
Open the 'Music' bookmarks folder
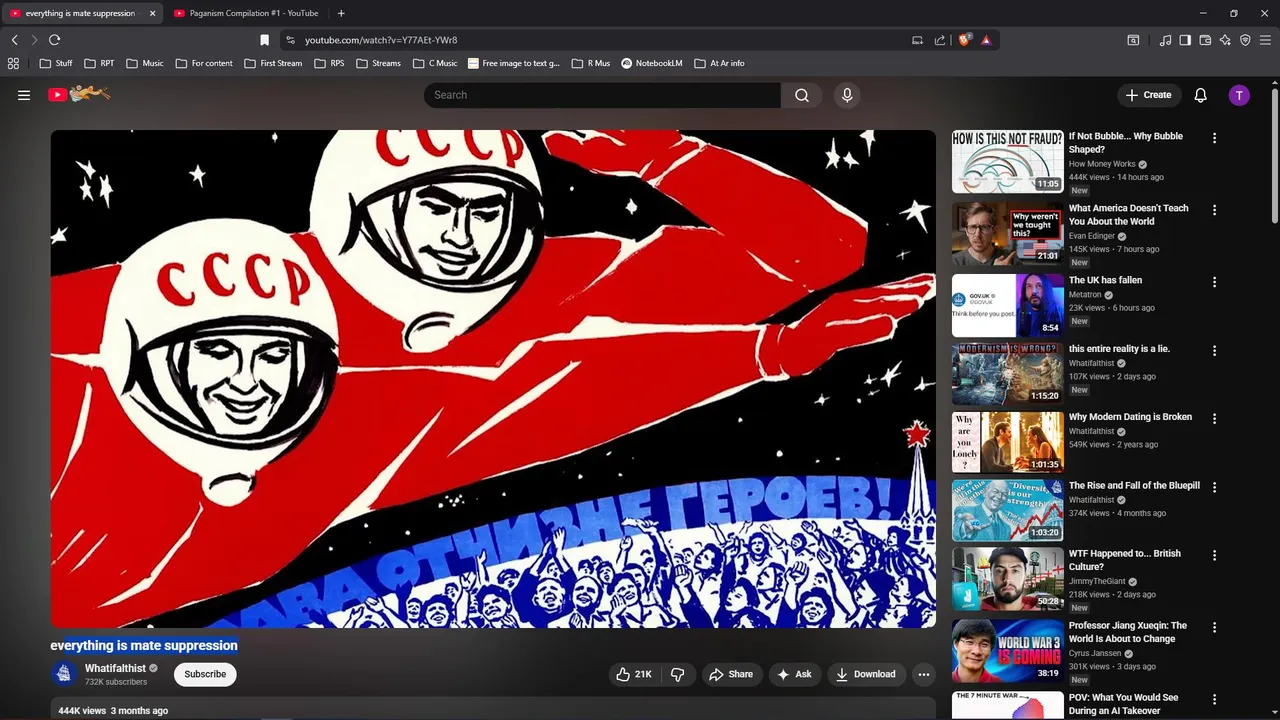(145, 63)
